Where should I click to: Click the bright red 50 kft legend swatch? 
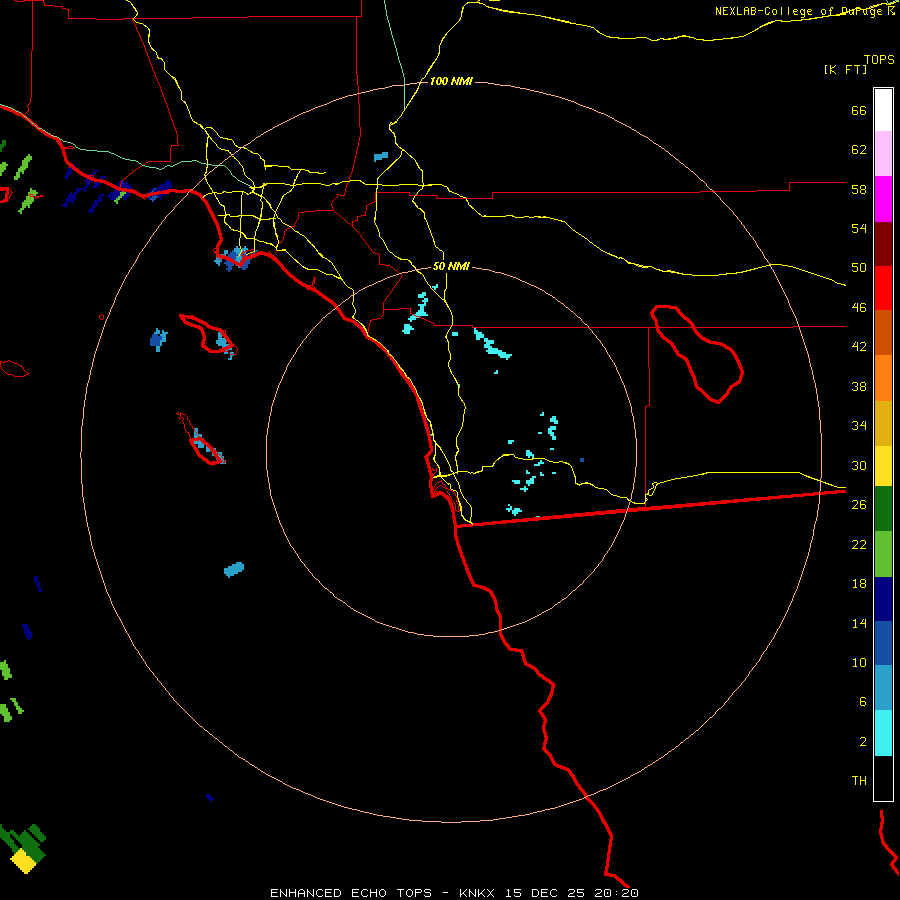point(883,288)
